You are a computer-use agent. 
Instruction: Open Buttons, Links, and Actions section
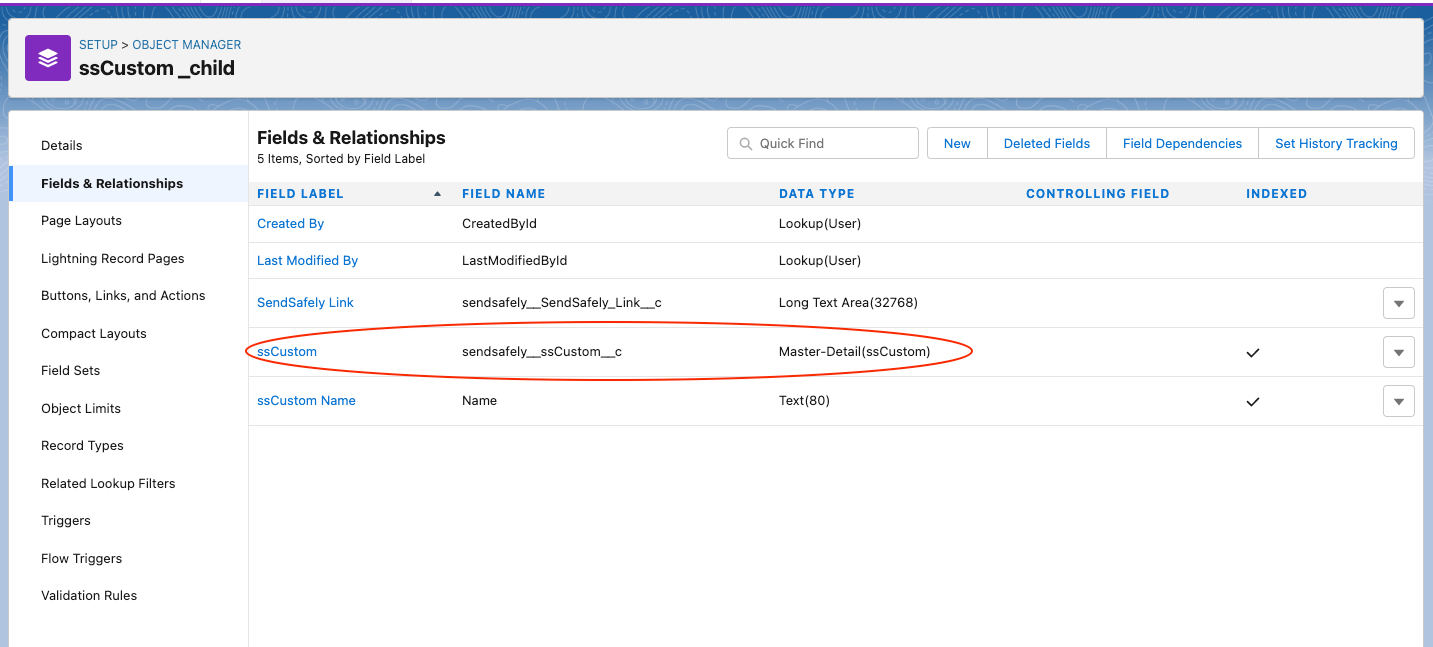(x=123, y=296)
